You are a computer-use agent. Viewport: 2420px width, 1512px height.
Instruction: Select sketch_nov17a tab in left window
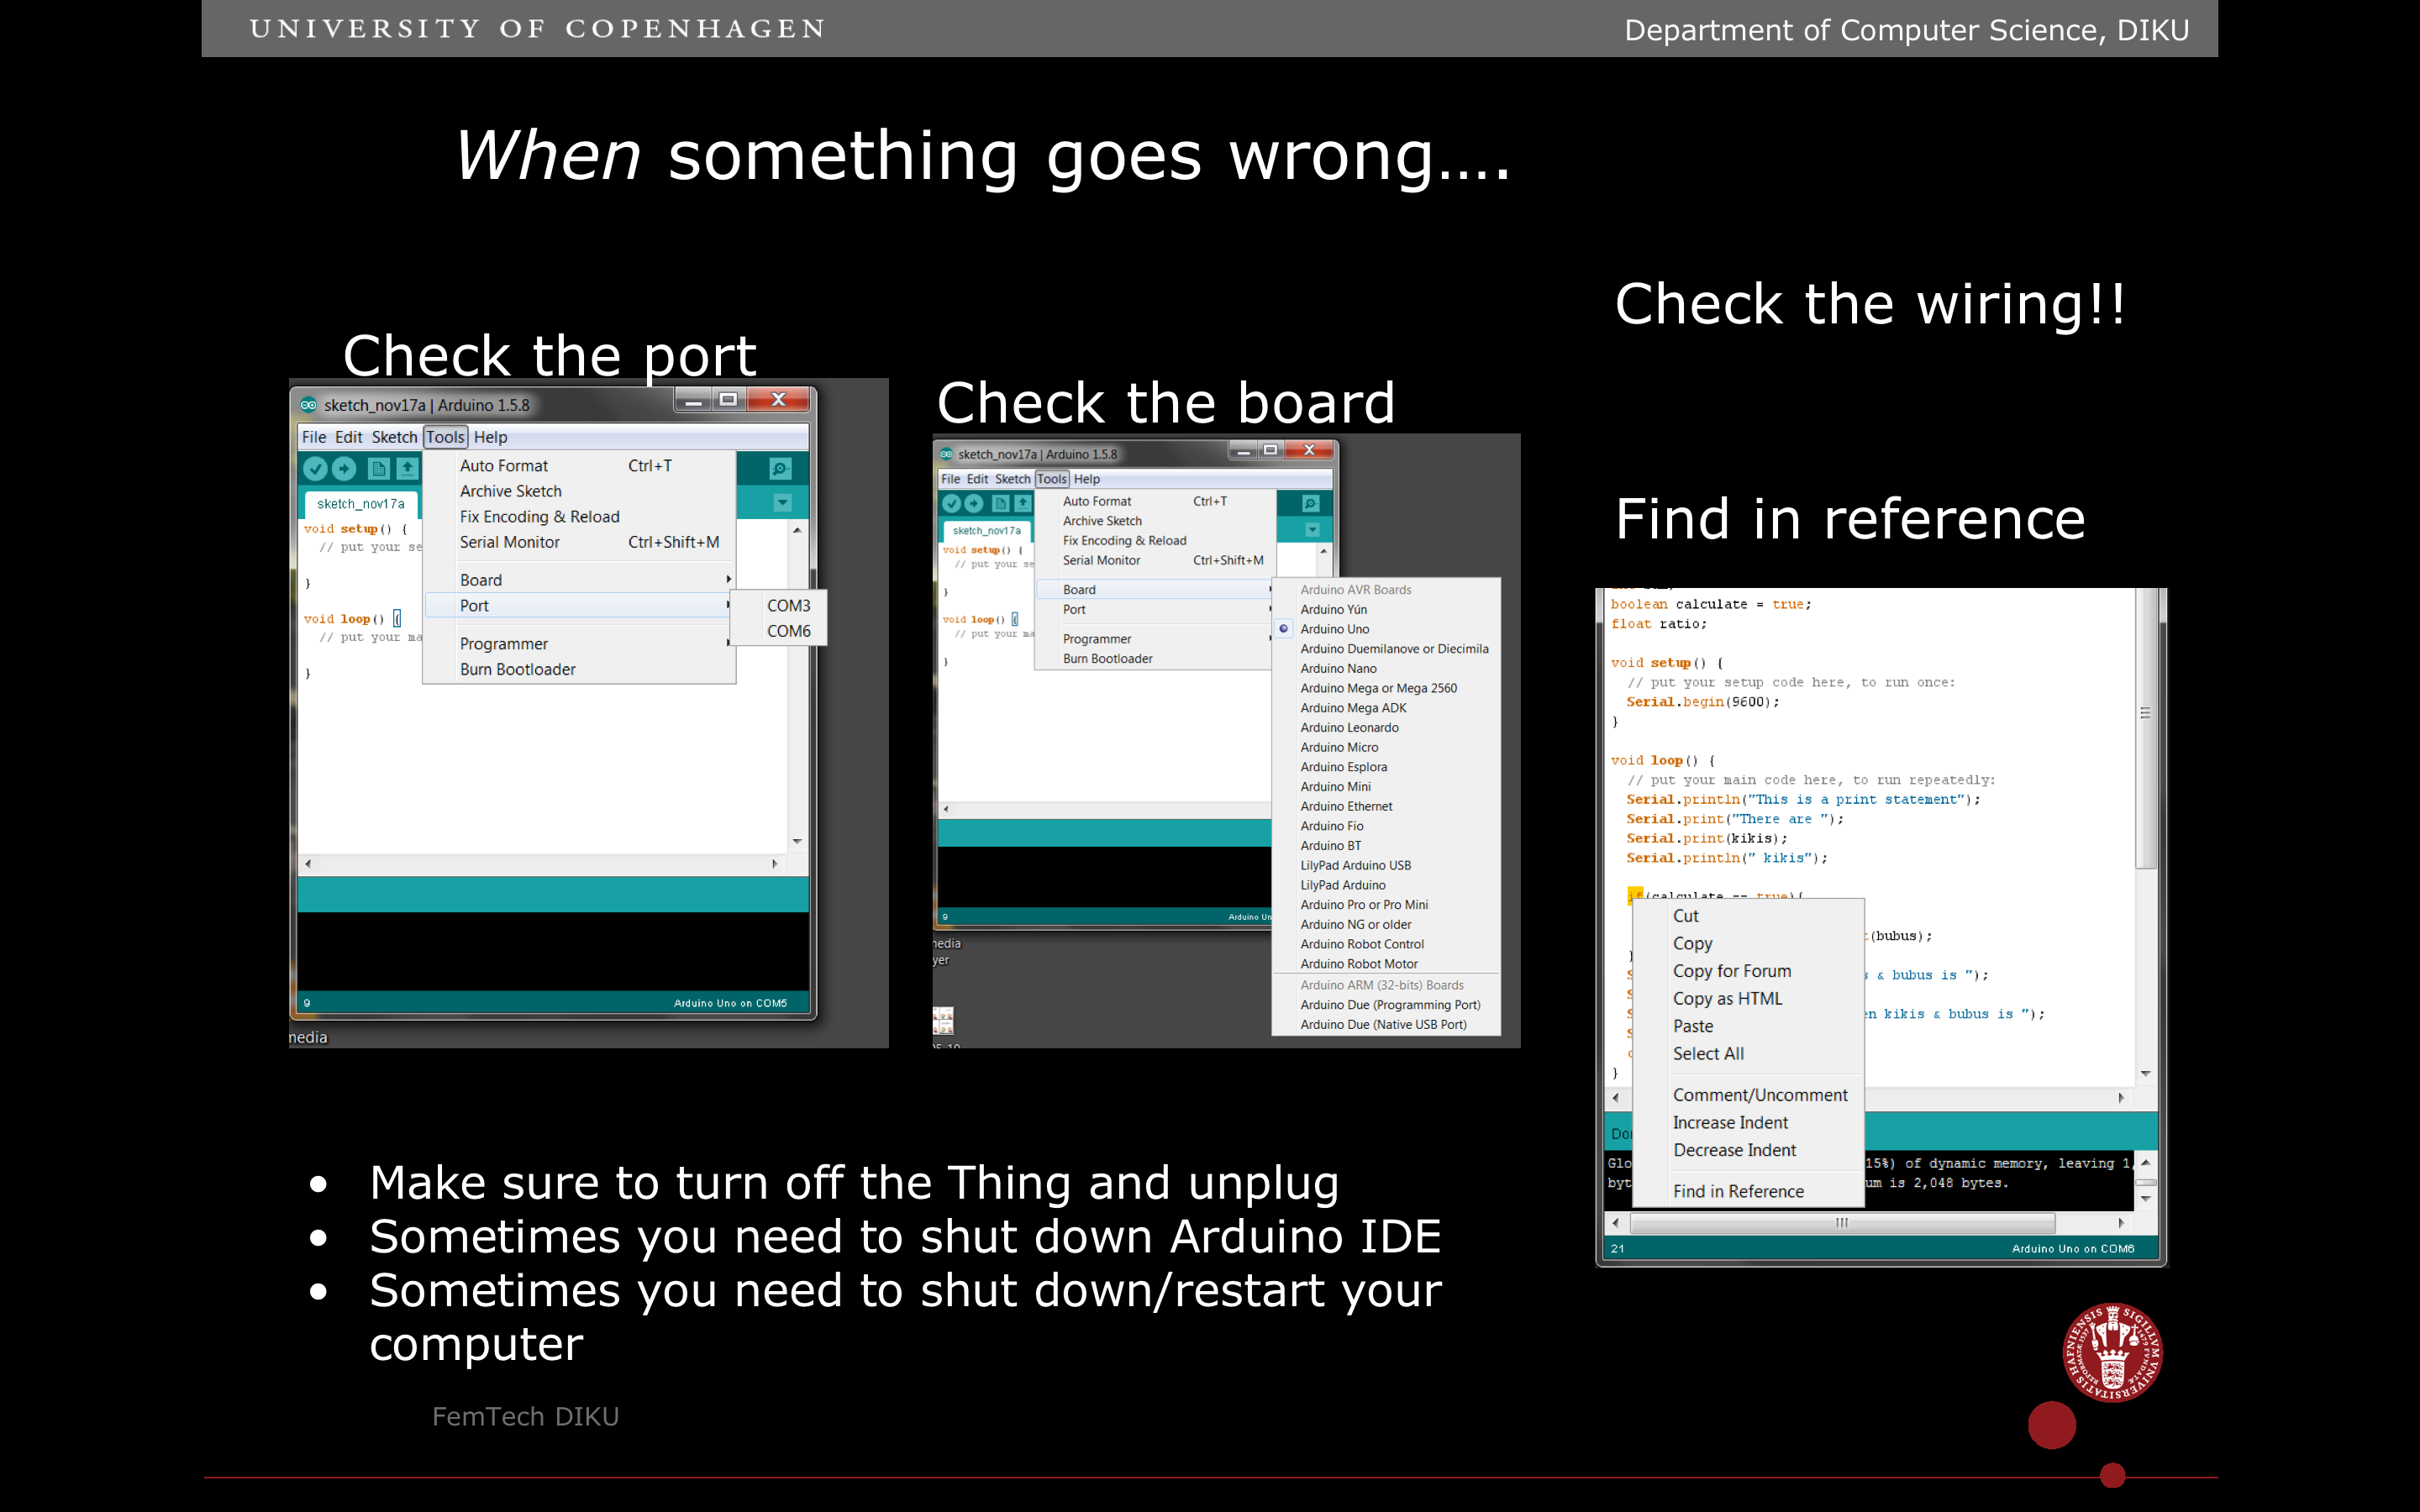coord(361,504)
